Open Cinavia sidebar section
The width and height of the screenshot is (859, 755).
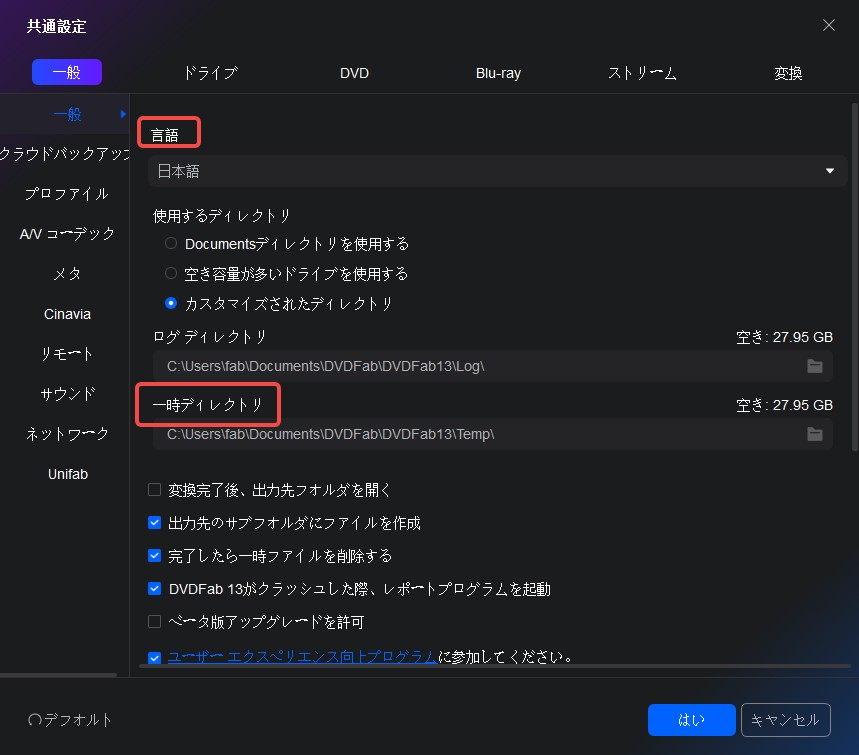67,314
